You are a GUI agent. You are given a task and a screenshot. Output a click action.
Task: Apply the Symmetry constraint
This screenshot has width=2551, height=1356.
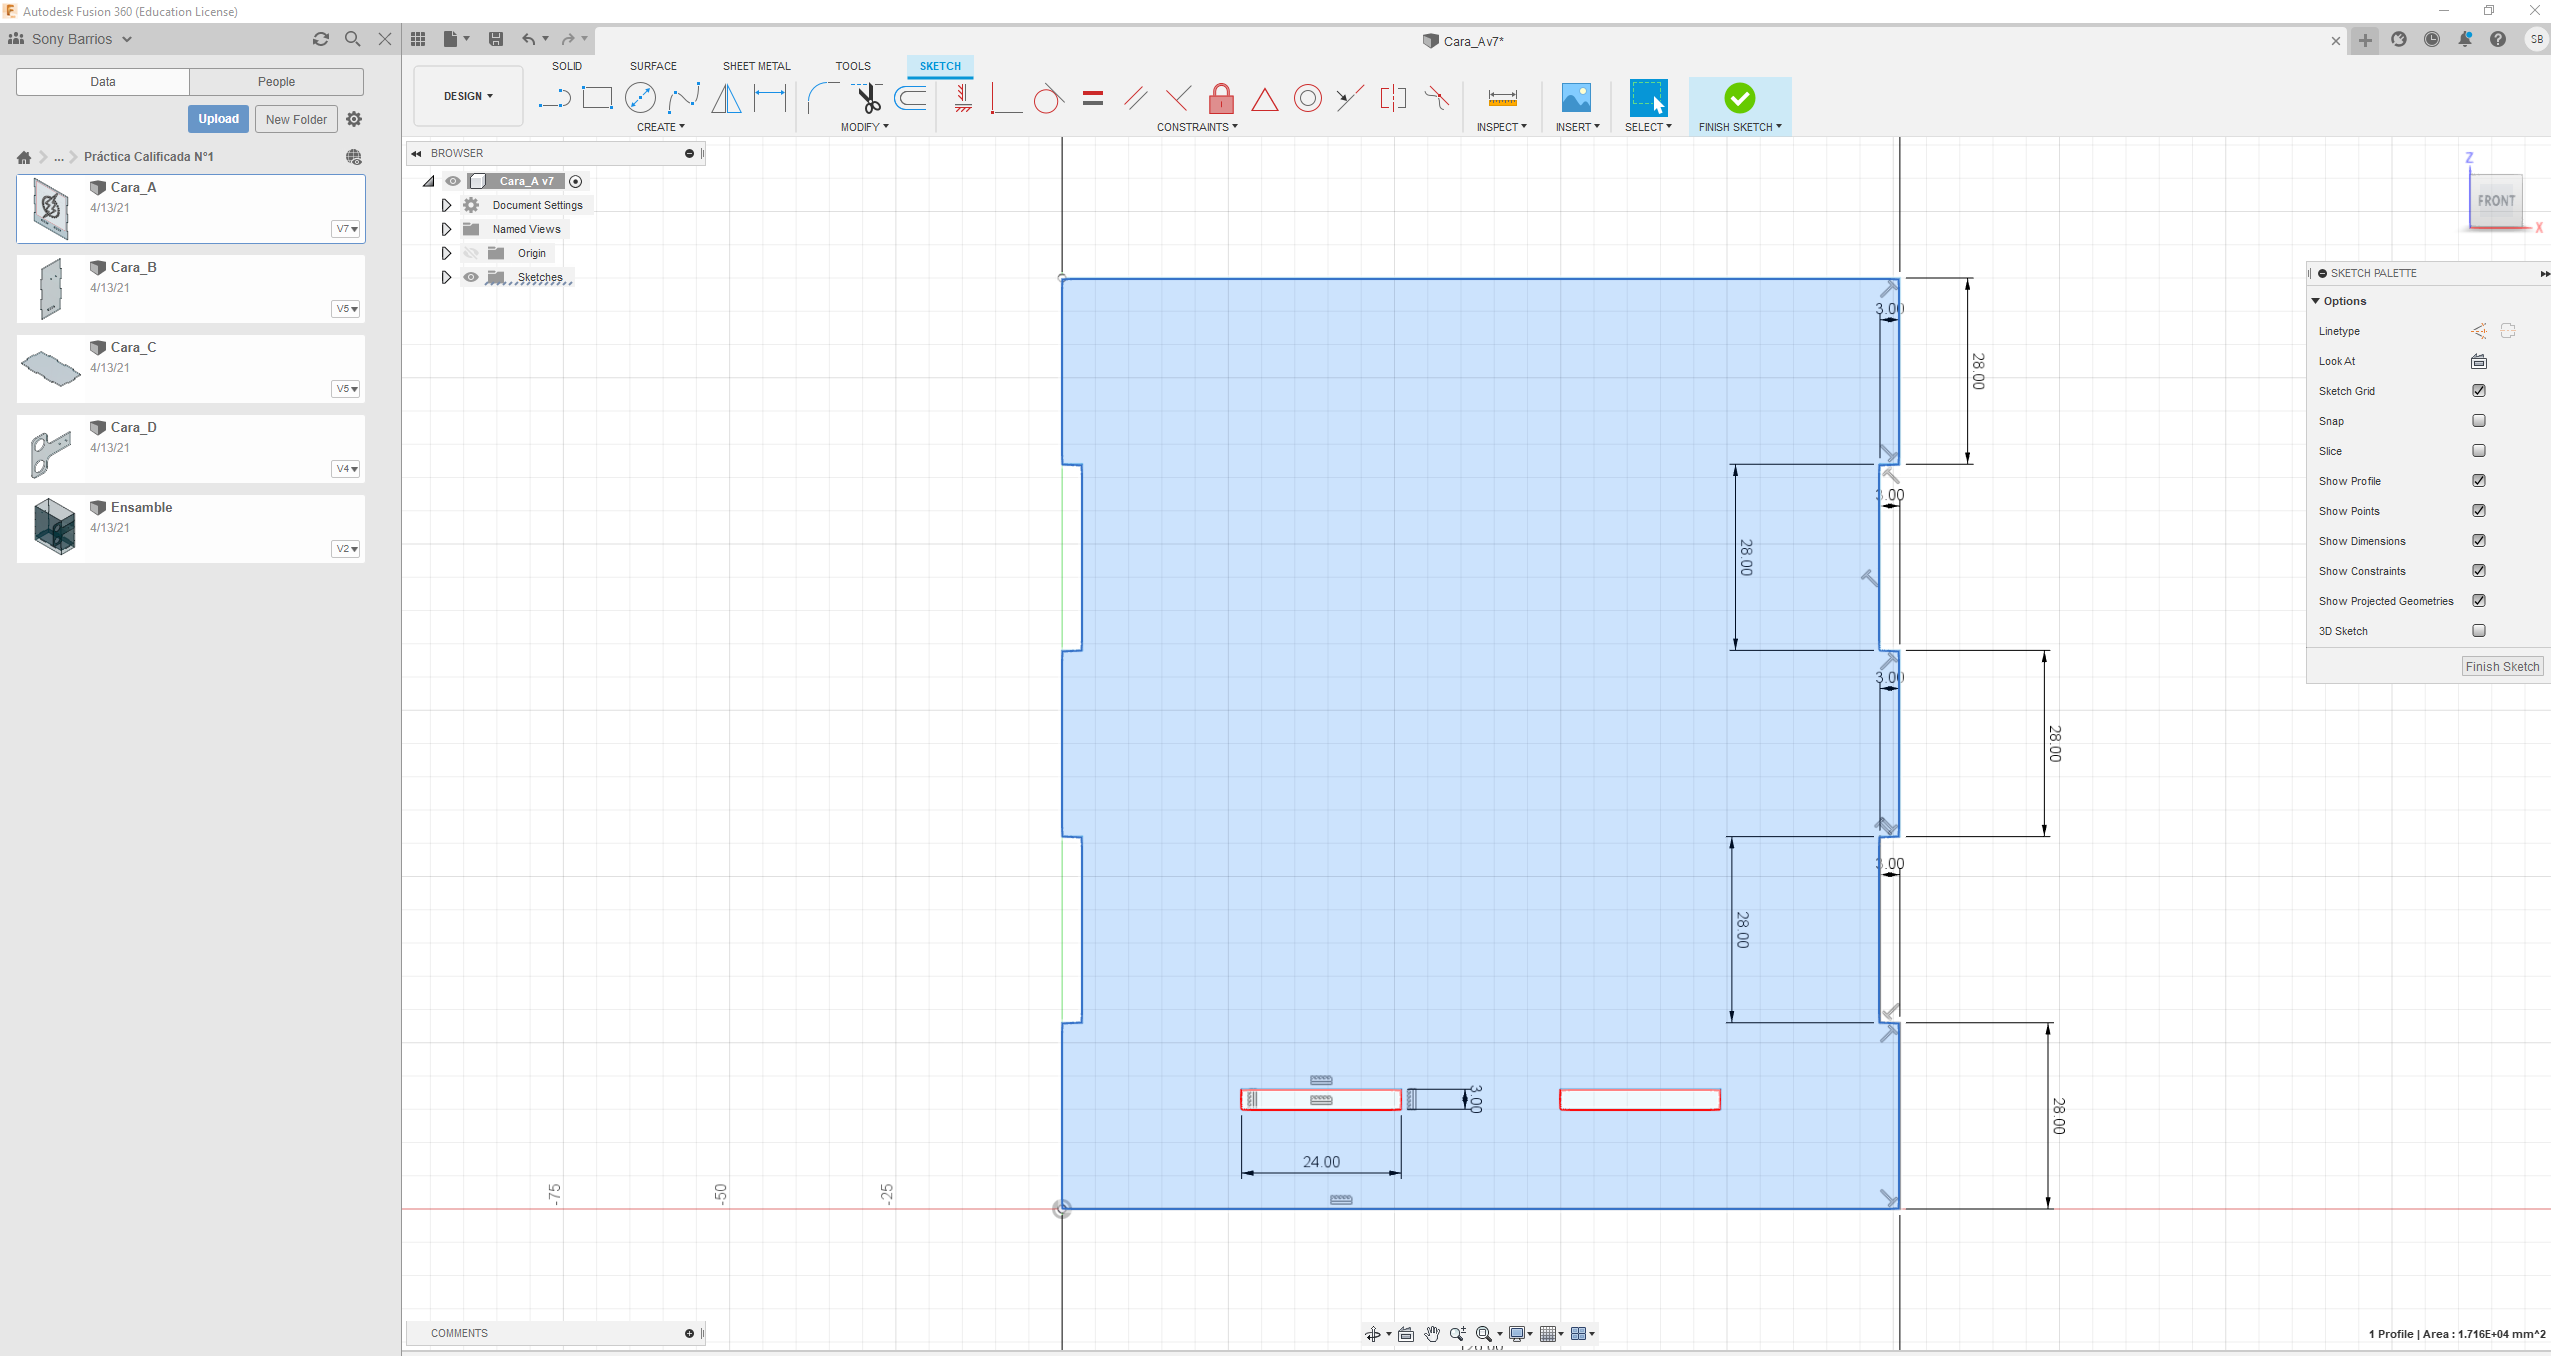1393,98
